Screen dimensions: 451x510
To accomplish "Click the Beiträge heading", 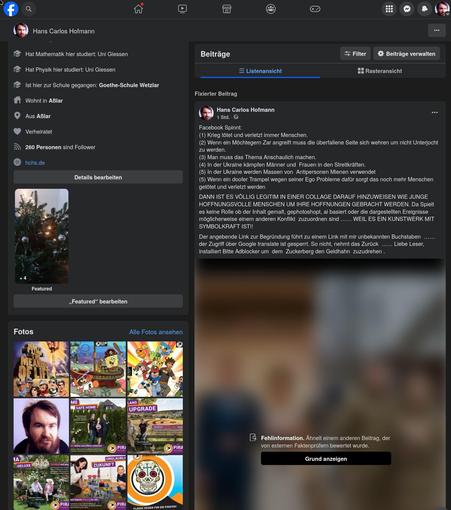I will [215, 54].
